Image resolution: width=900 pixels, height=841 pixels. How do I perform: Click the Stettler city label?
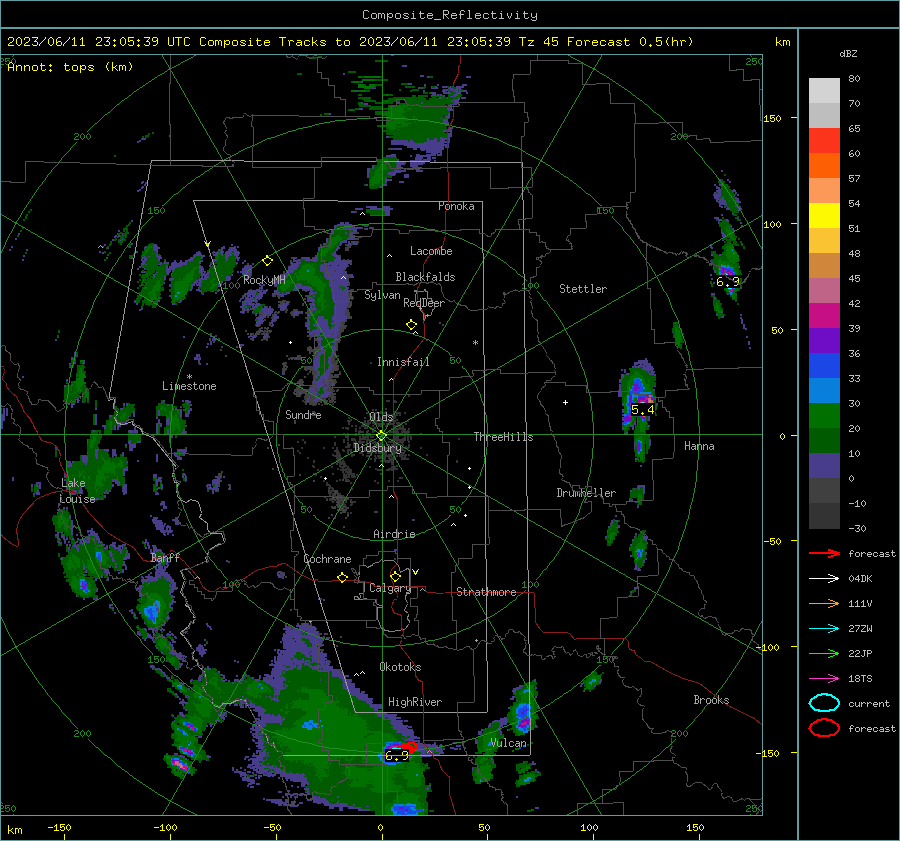(583, 289)
